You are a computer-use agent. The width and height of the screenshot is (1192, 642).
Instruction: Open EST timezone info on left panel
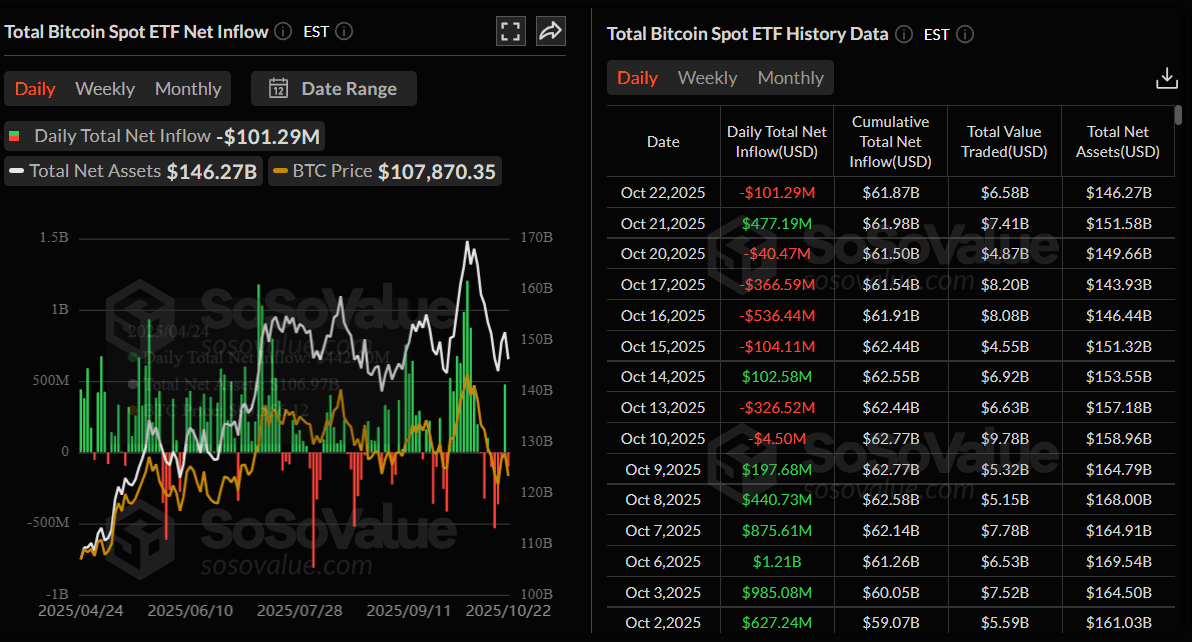click(343, 31)
